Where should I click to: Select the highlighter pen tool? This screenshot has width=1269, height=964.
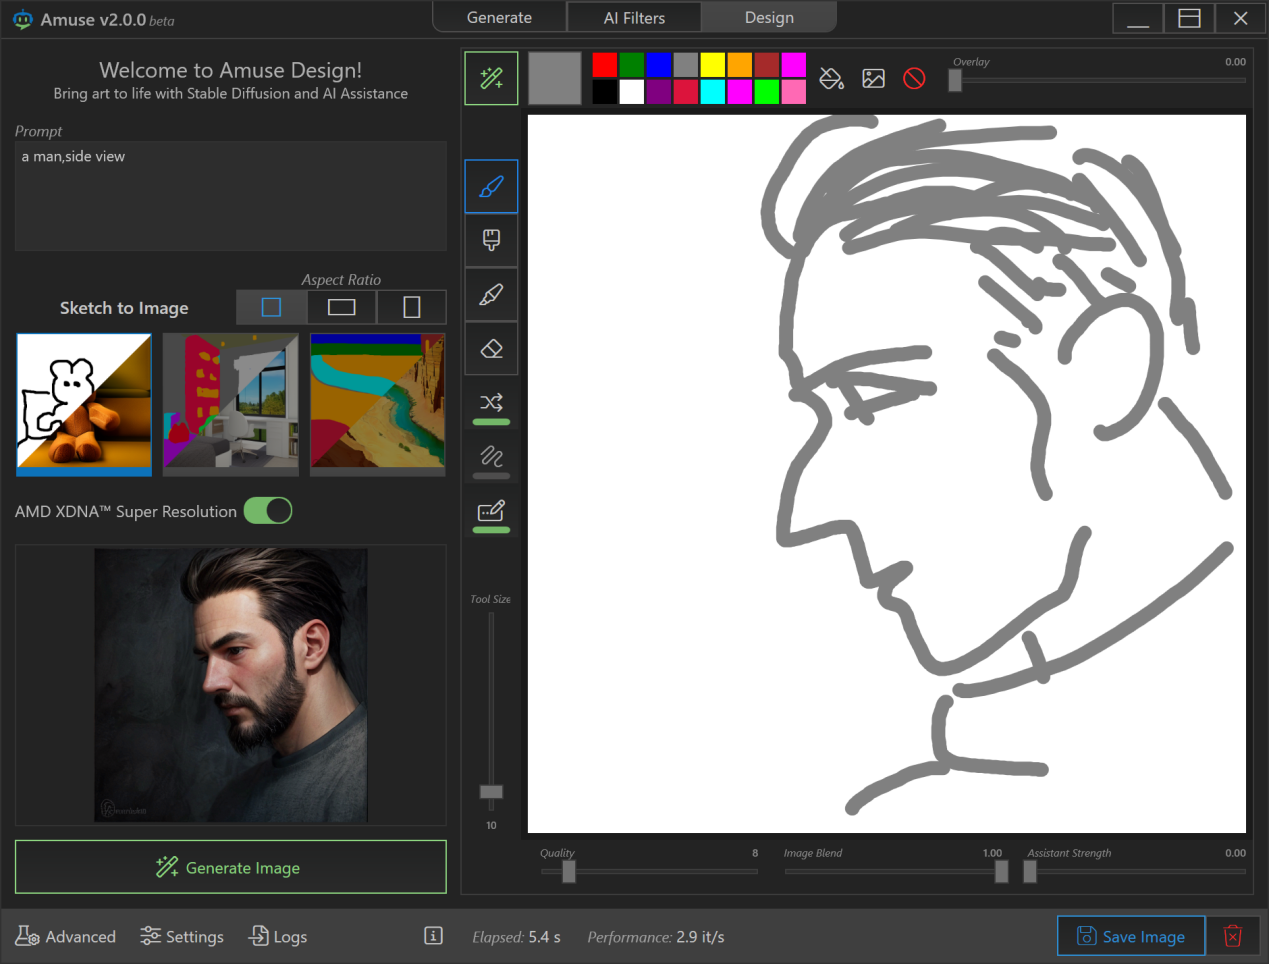coord(491,295)
